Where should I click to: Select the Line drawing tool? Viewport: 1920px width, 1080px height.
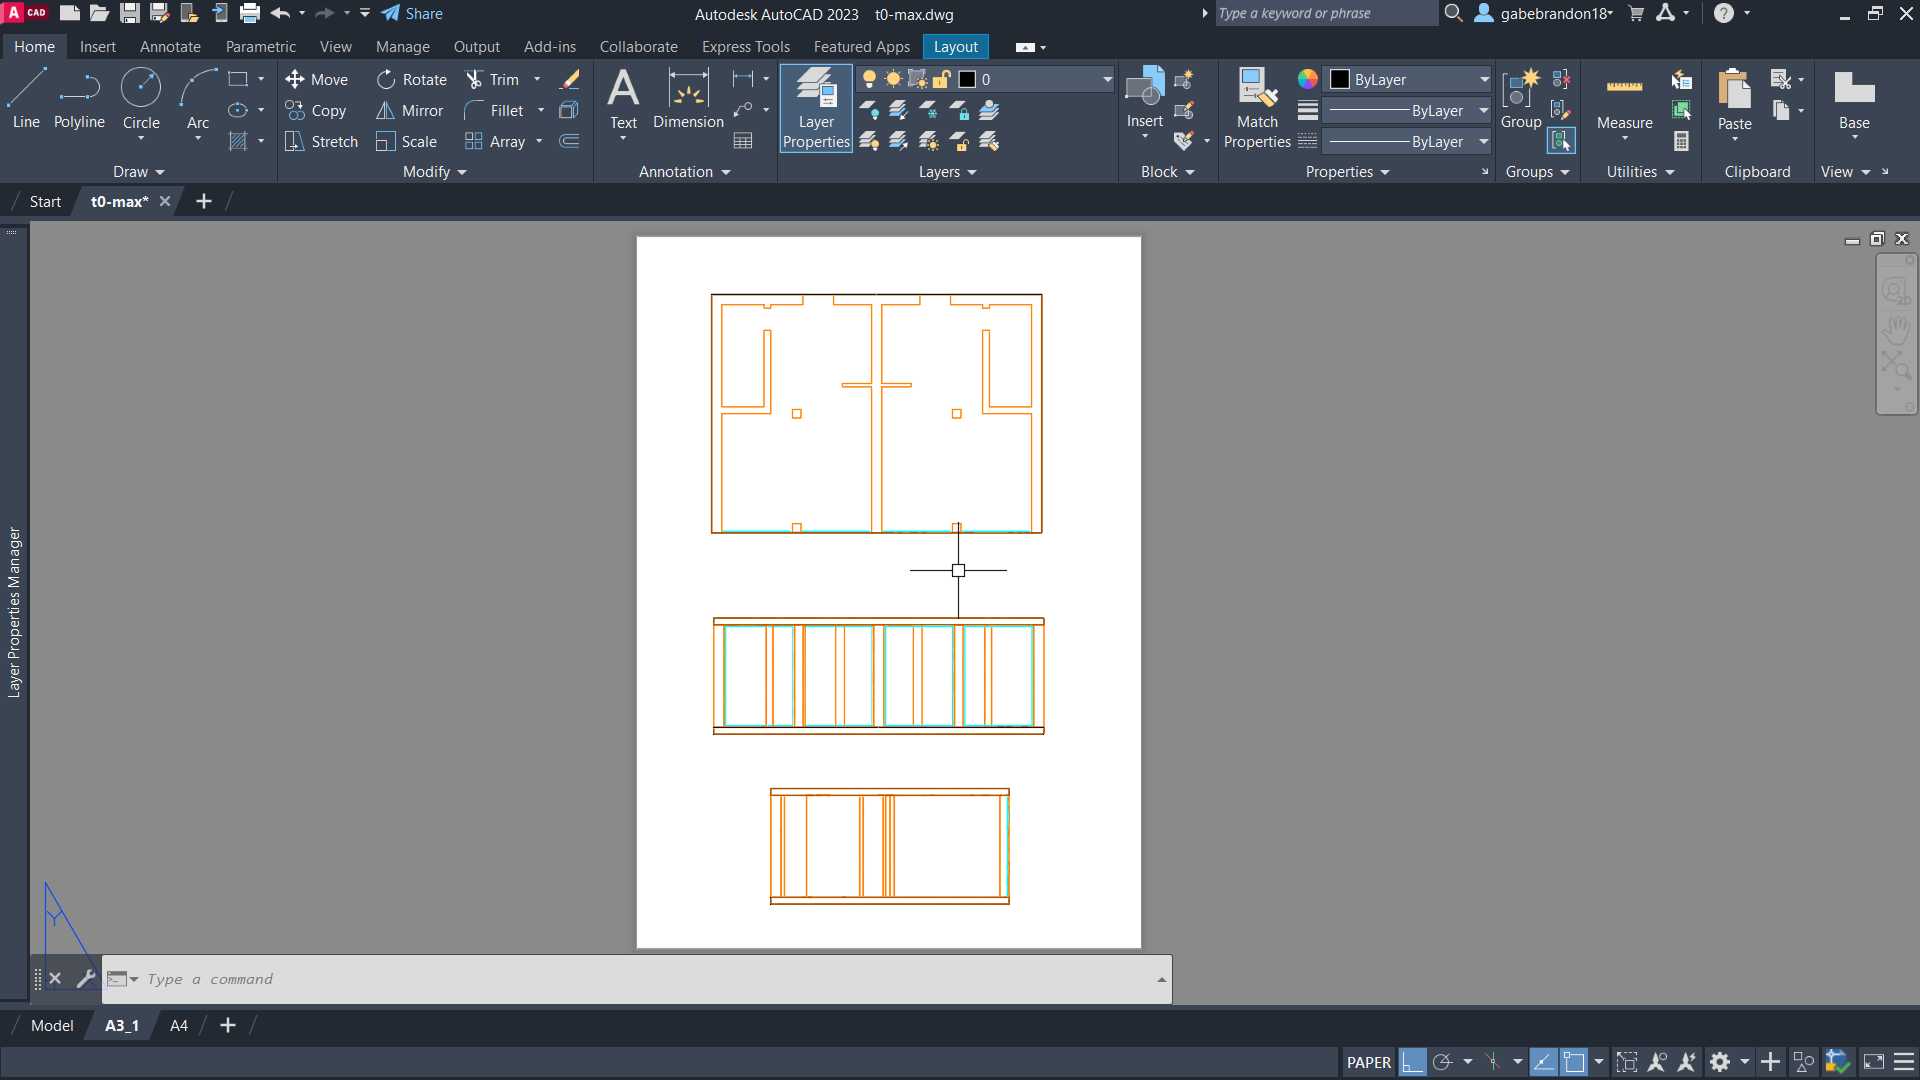tap(25, 95)
